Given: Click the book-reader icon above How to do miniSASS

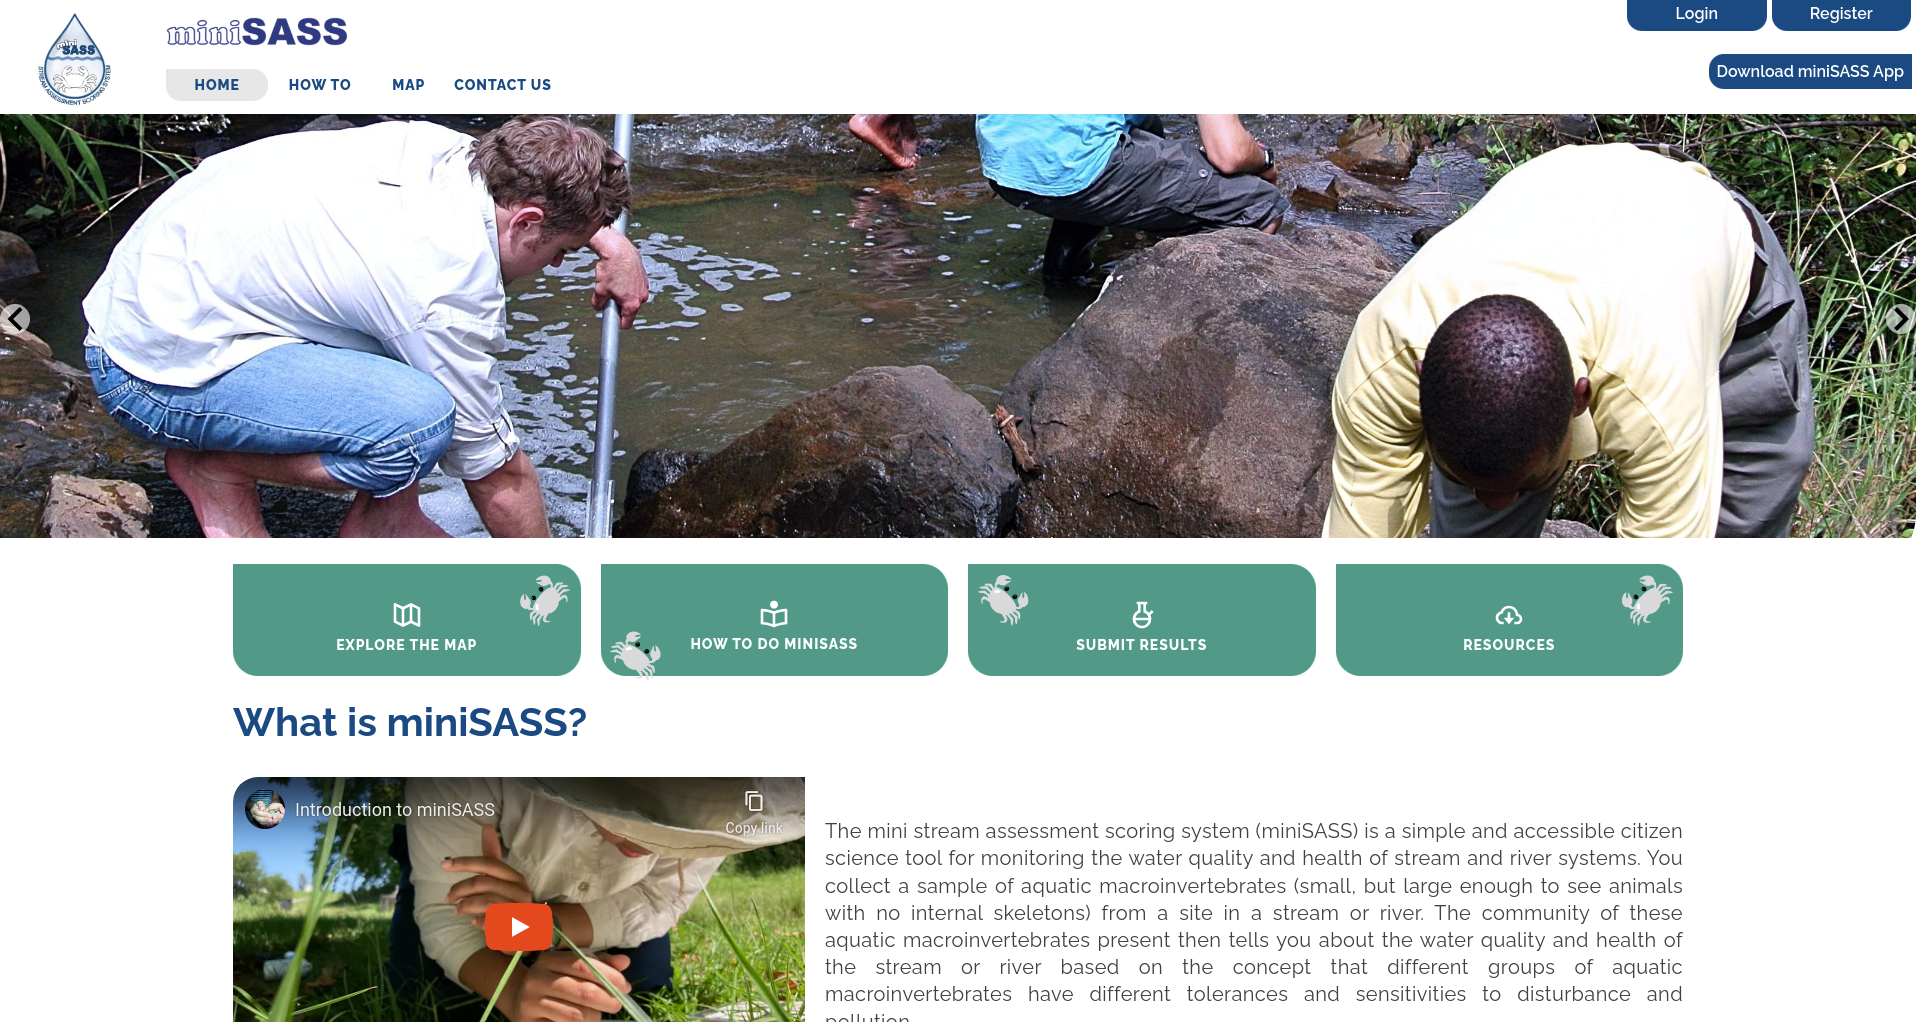Looking at the screenshot, I should 774,613.
